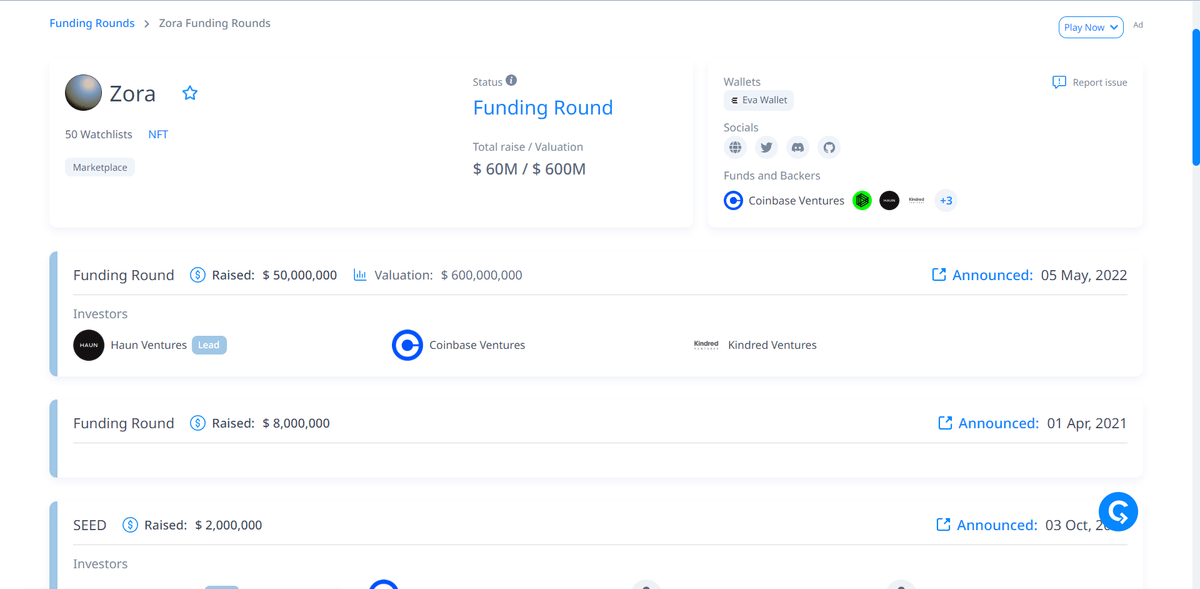Open Kindred Ventures investor entry

tap(771, 345)
